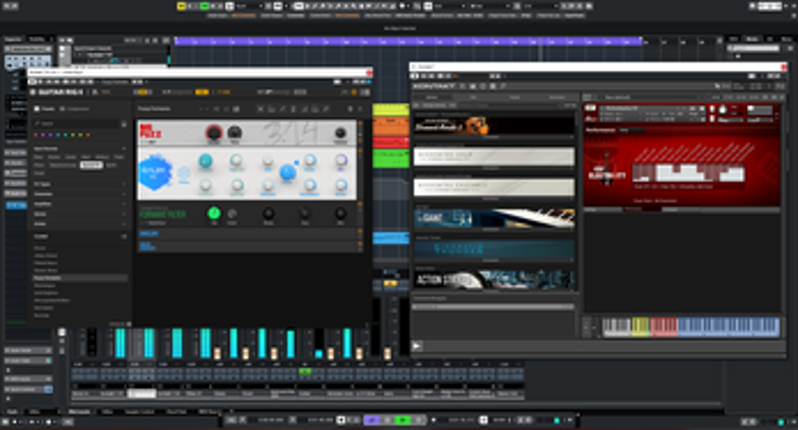Select the highlighted white tag in Guitar Rig filter
The image size is (798, 430).
[x=91, y=165]
